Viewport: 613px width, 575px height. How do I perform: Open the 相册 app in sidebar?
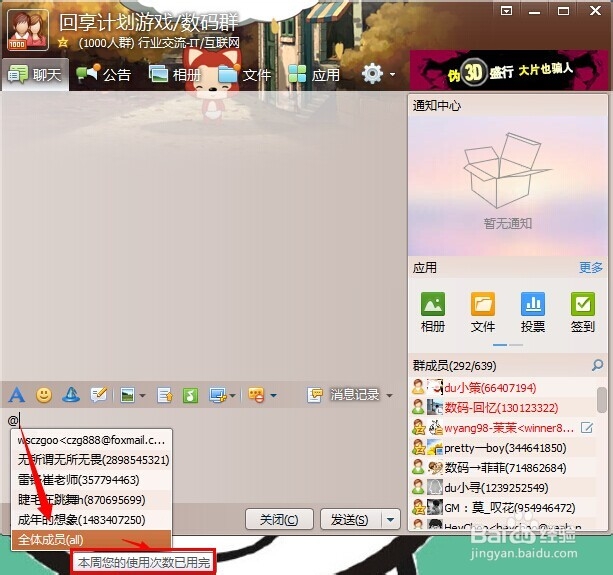(x=433, y=312)
